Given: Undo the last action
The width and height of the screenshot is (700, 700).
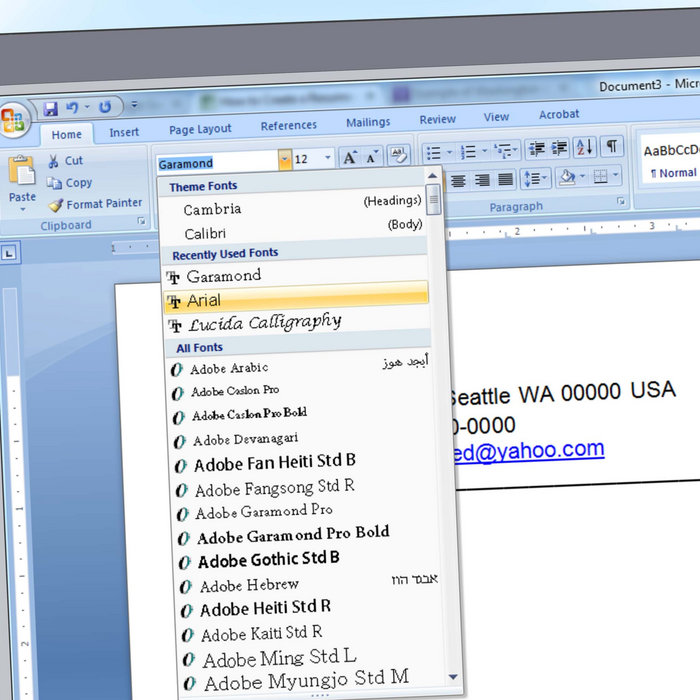Looking at the screenshot, I should (x=72, y=108).
